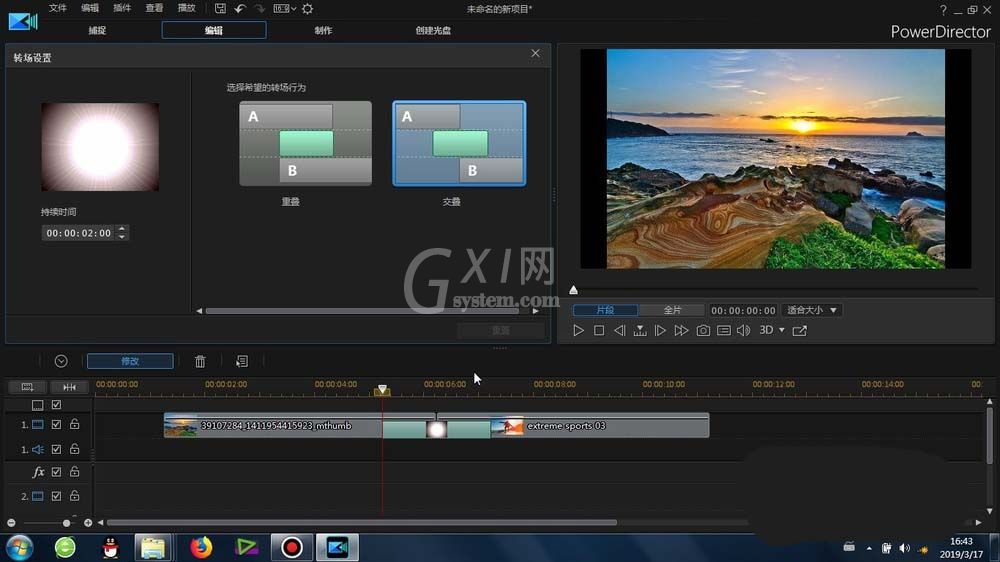Click the transition settings horizontal scrollbar
The height and width of the screenshot is (562, 1000).
pos(362,311)
